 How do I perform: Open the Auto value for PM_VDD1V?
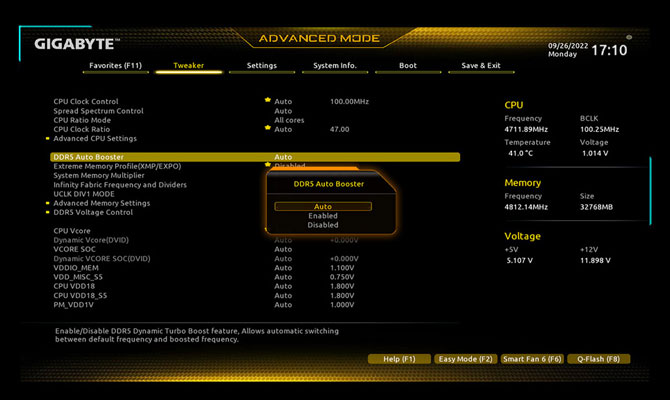(283, 305)
